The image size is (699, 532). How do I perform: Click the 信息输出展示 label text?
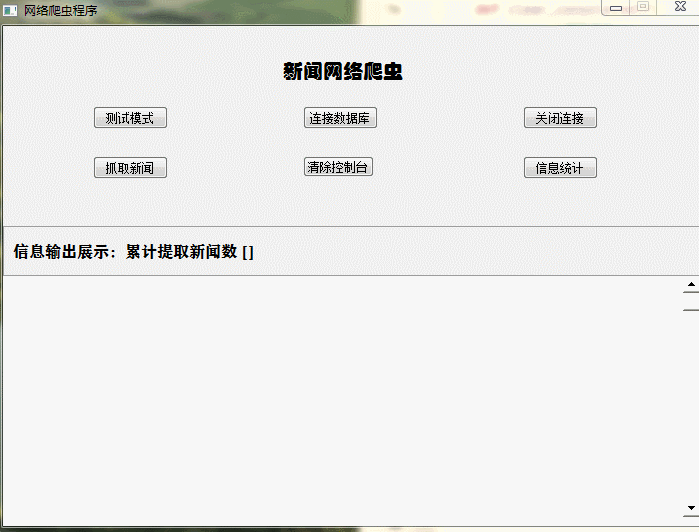(x=62, y=252)
